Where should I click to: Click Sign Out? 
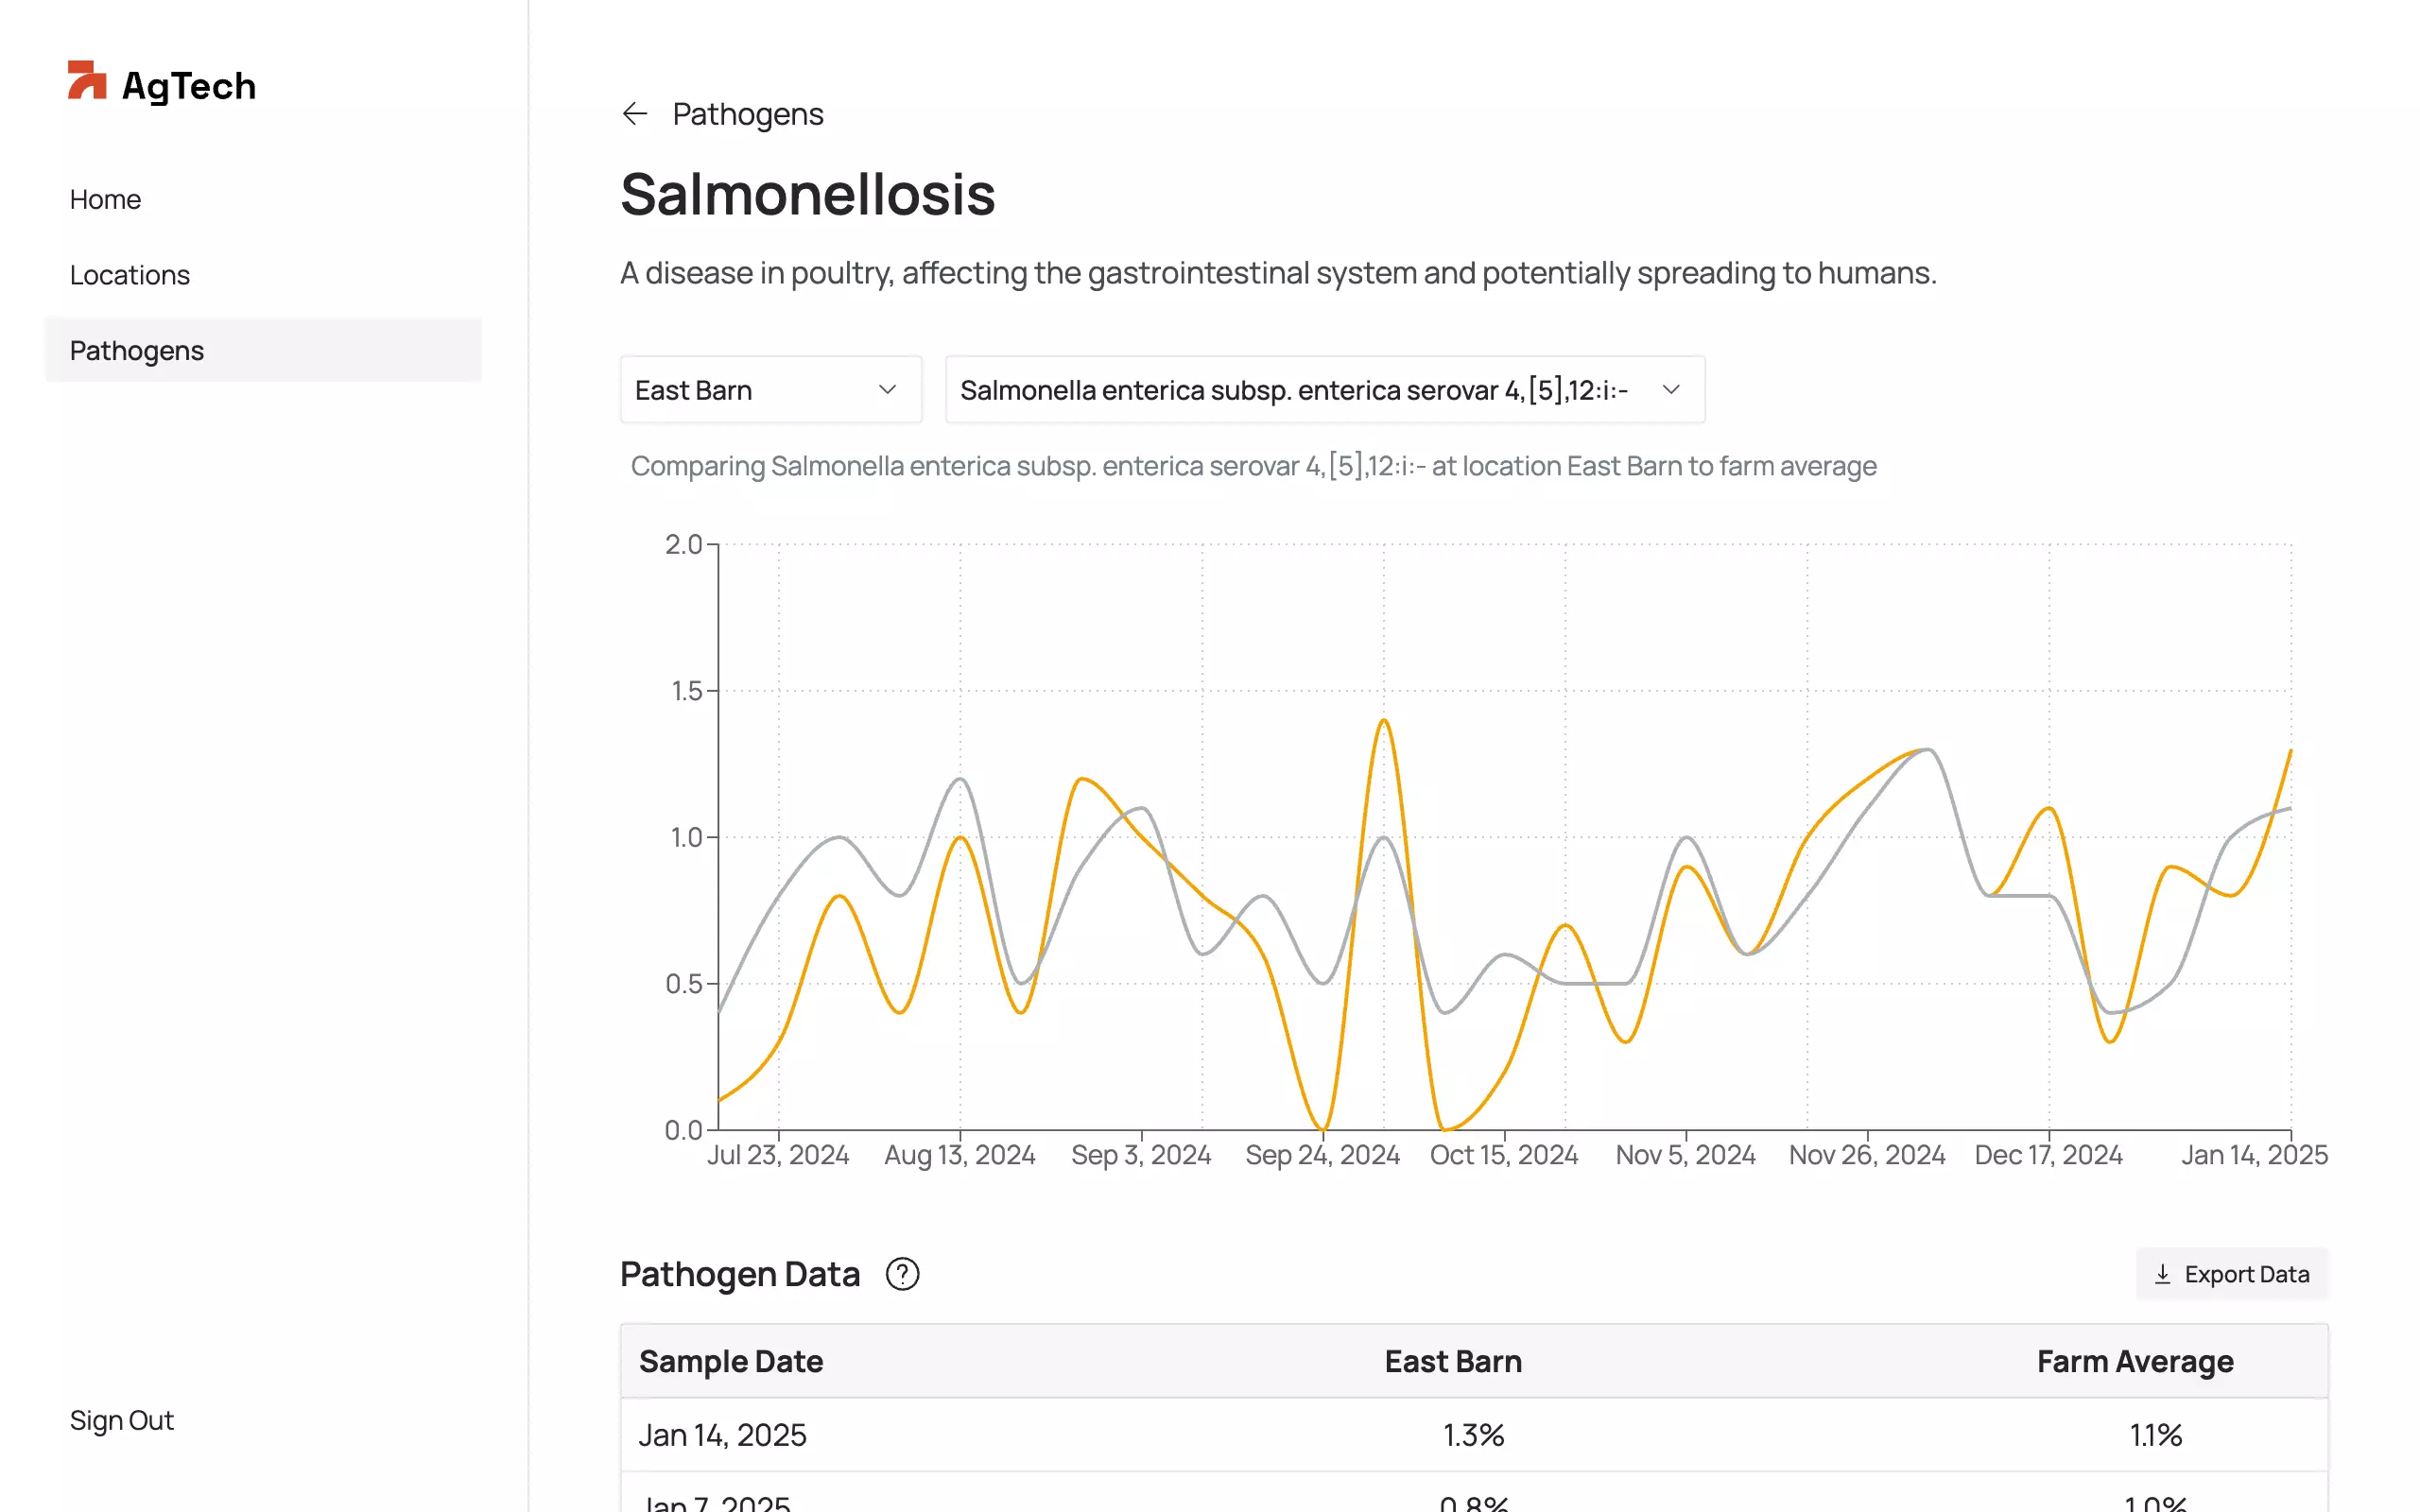pos(122,1420)
